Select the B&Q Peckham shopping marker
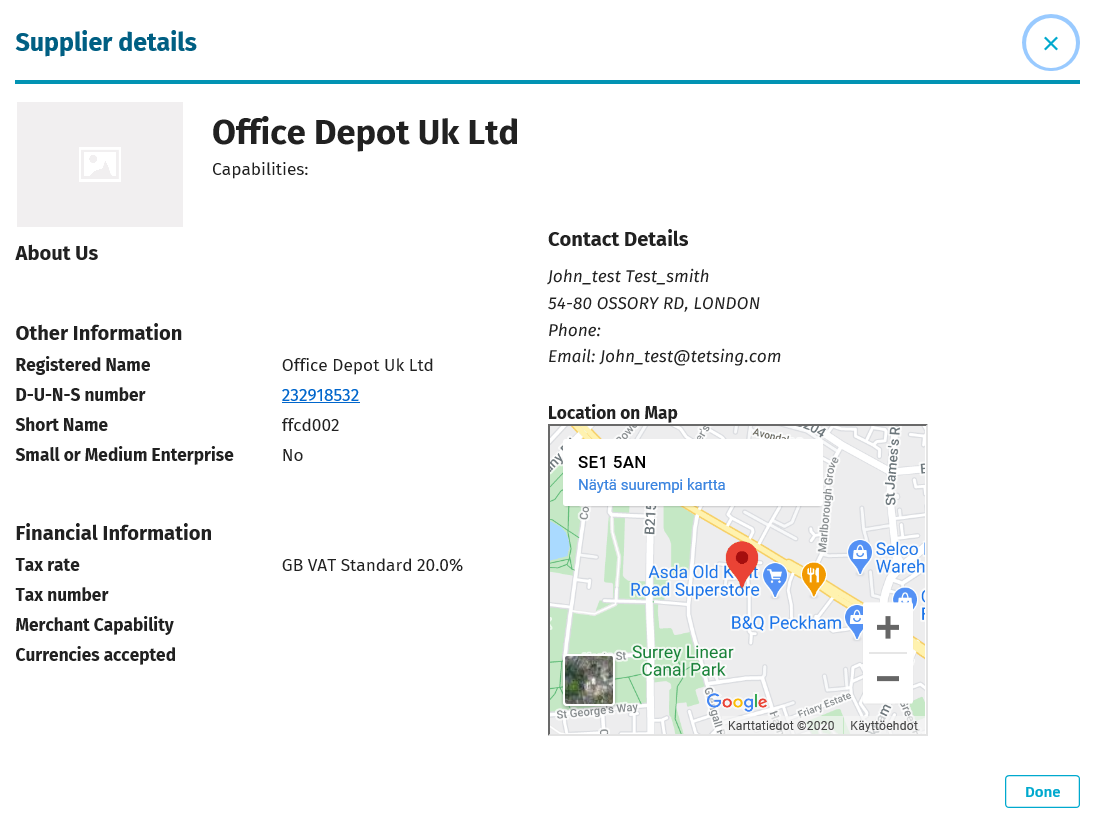The image size is (1093, 816). click(855, 622)
